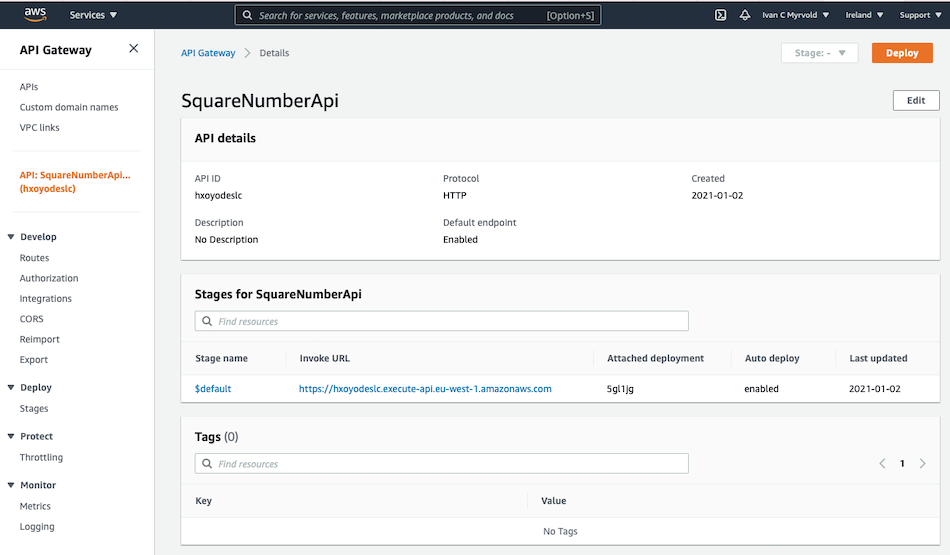Collapse the Deploy section
950x555 pixels.
(x=11, y=388)
